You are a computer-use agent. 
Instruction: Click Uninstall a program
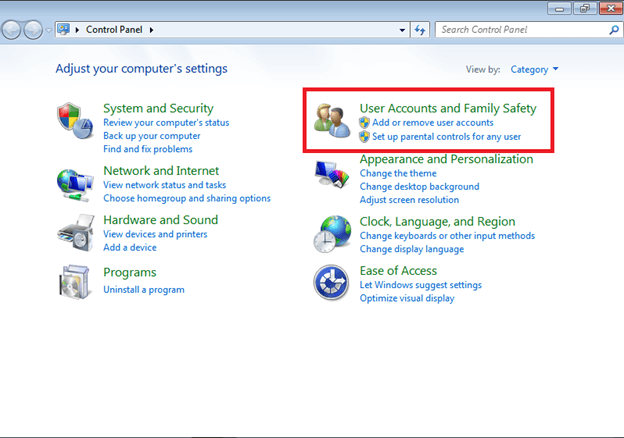coord(144,290)
